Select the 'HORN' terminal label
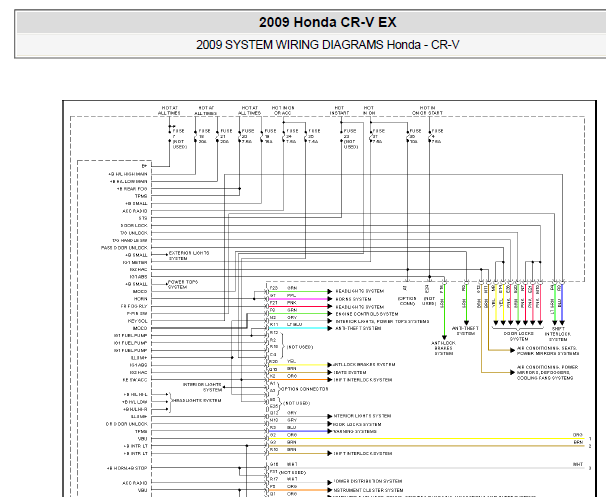 point(141,299)
